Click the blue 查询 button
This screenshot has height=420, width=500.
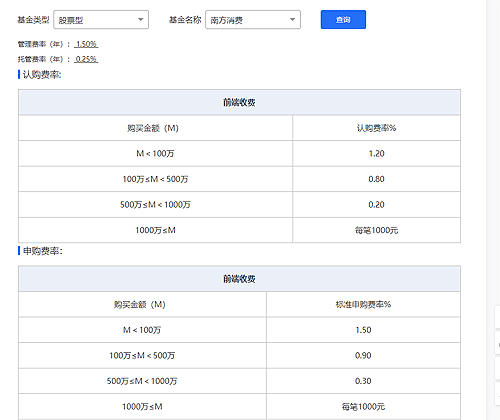(x=343, y=20)
